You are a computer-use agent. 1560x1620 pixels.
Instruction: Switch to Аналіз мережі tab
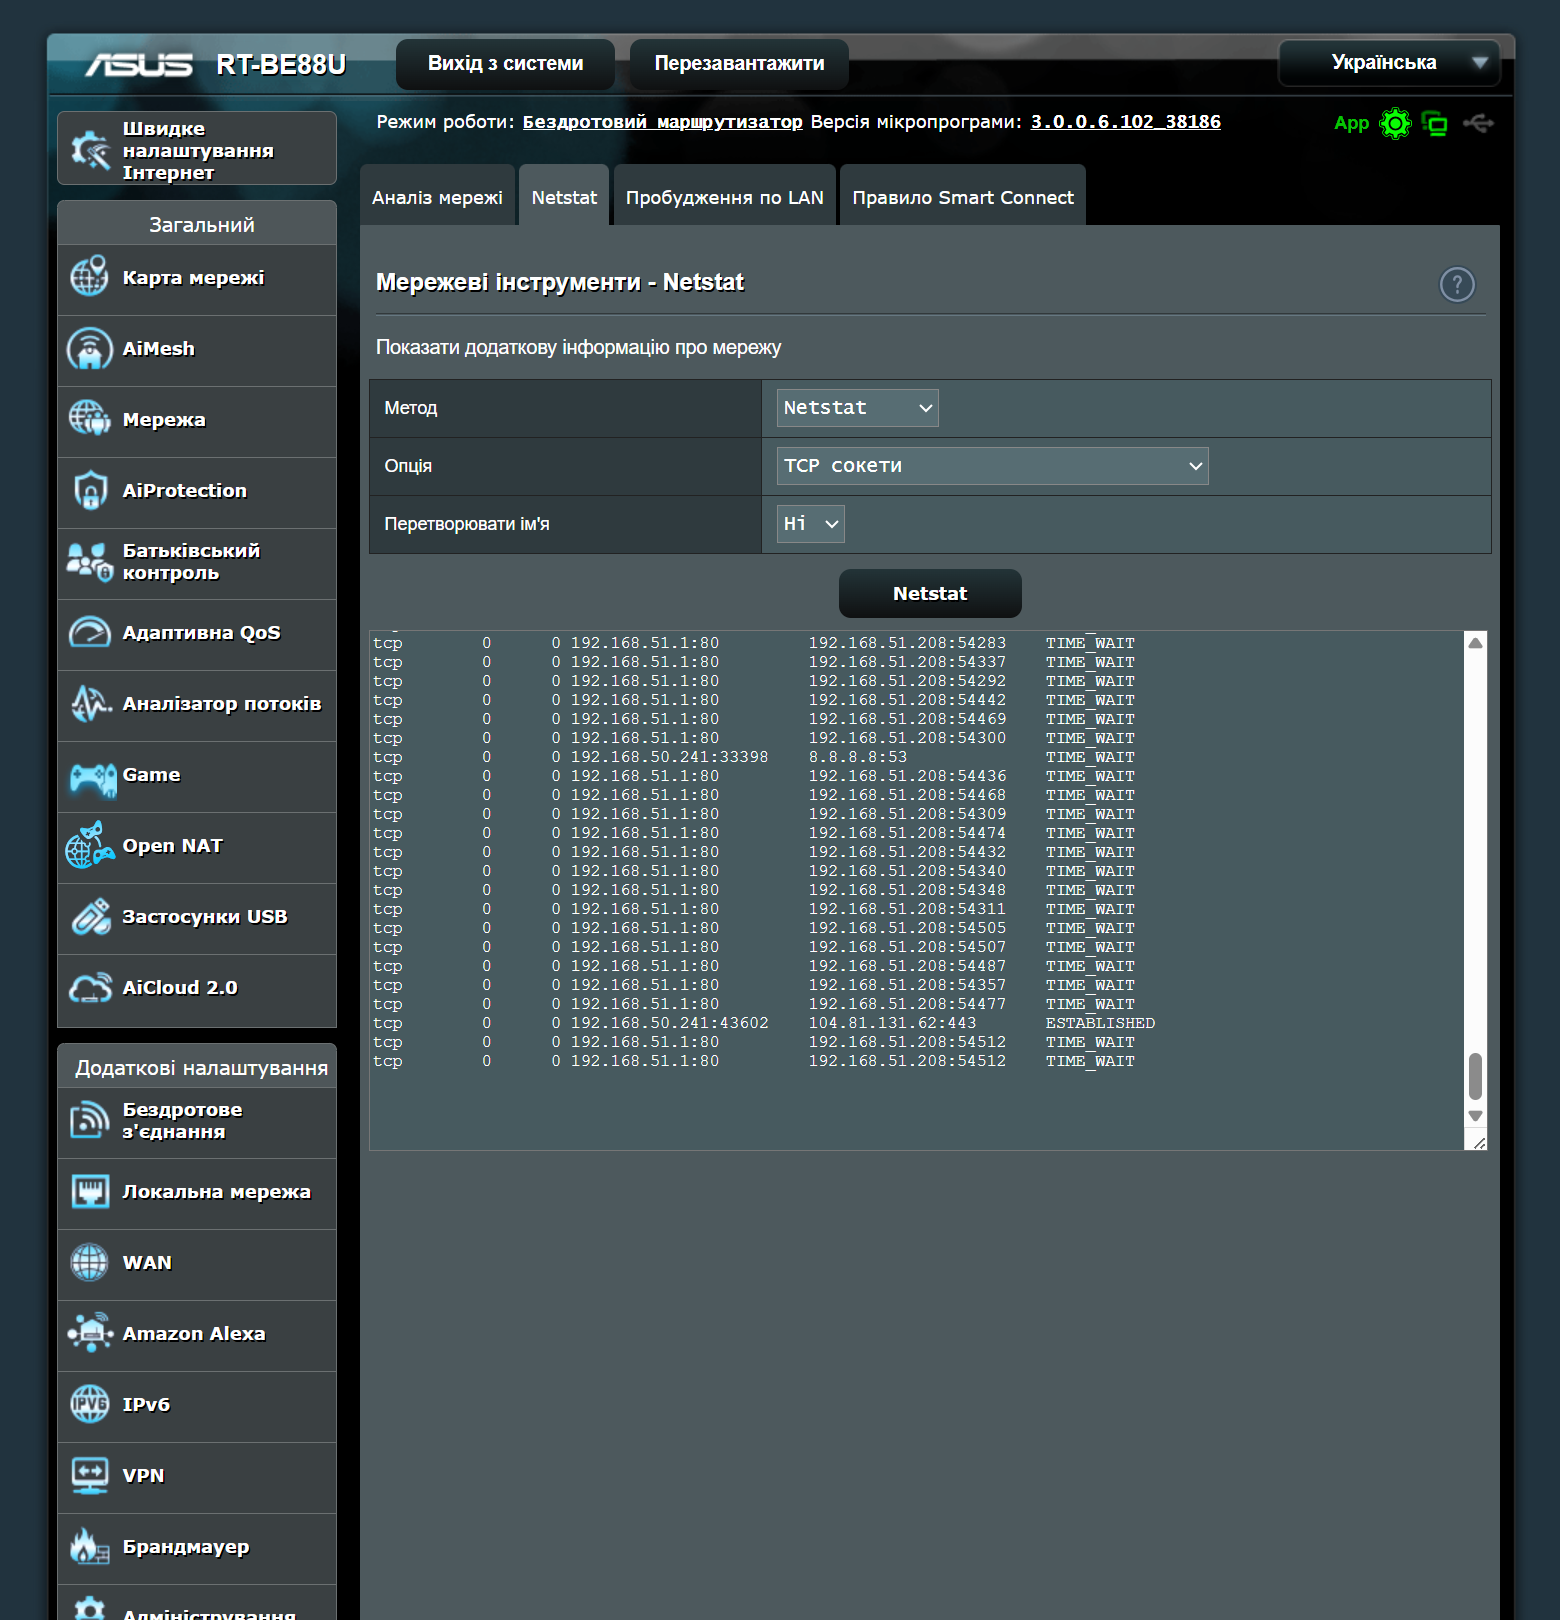point(437,197)
